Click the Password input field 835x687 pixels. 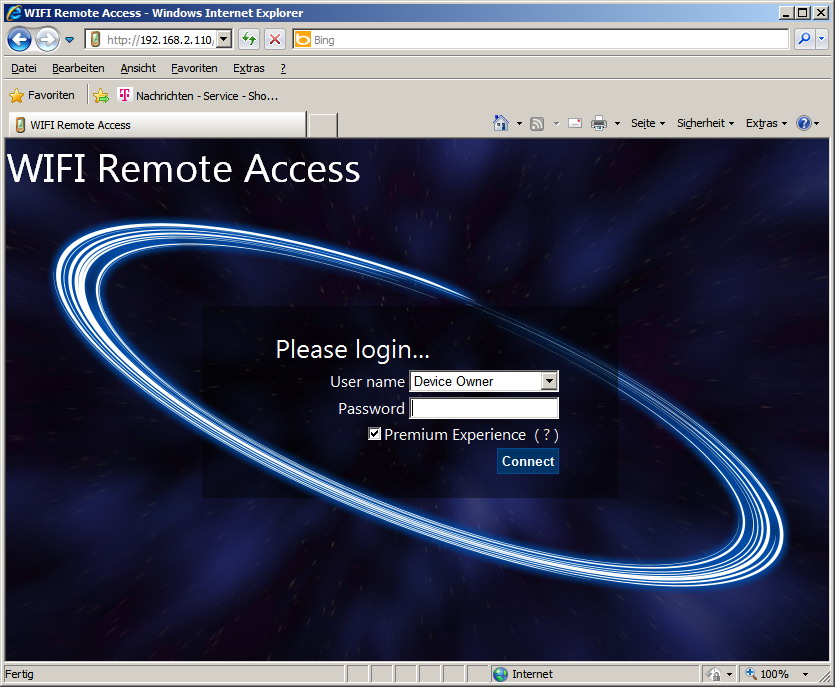click(484, 408)
